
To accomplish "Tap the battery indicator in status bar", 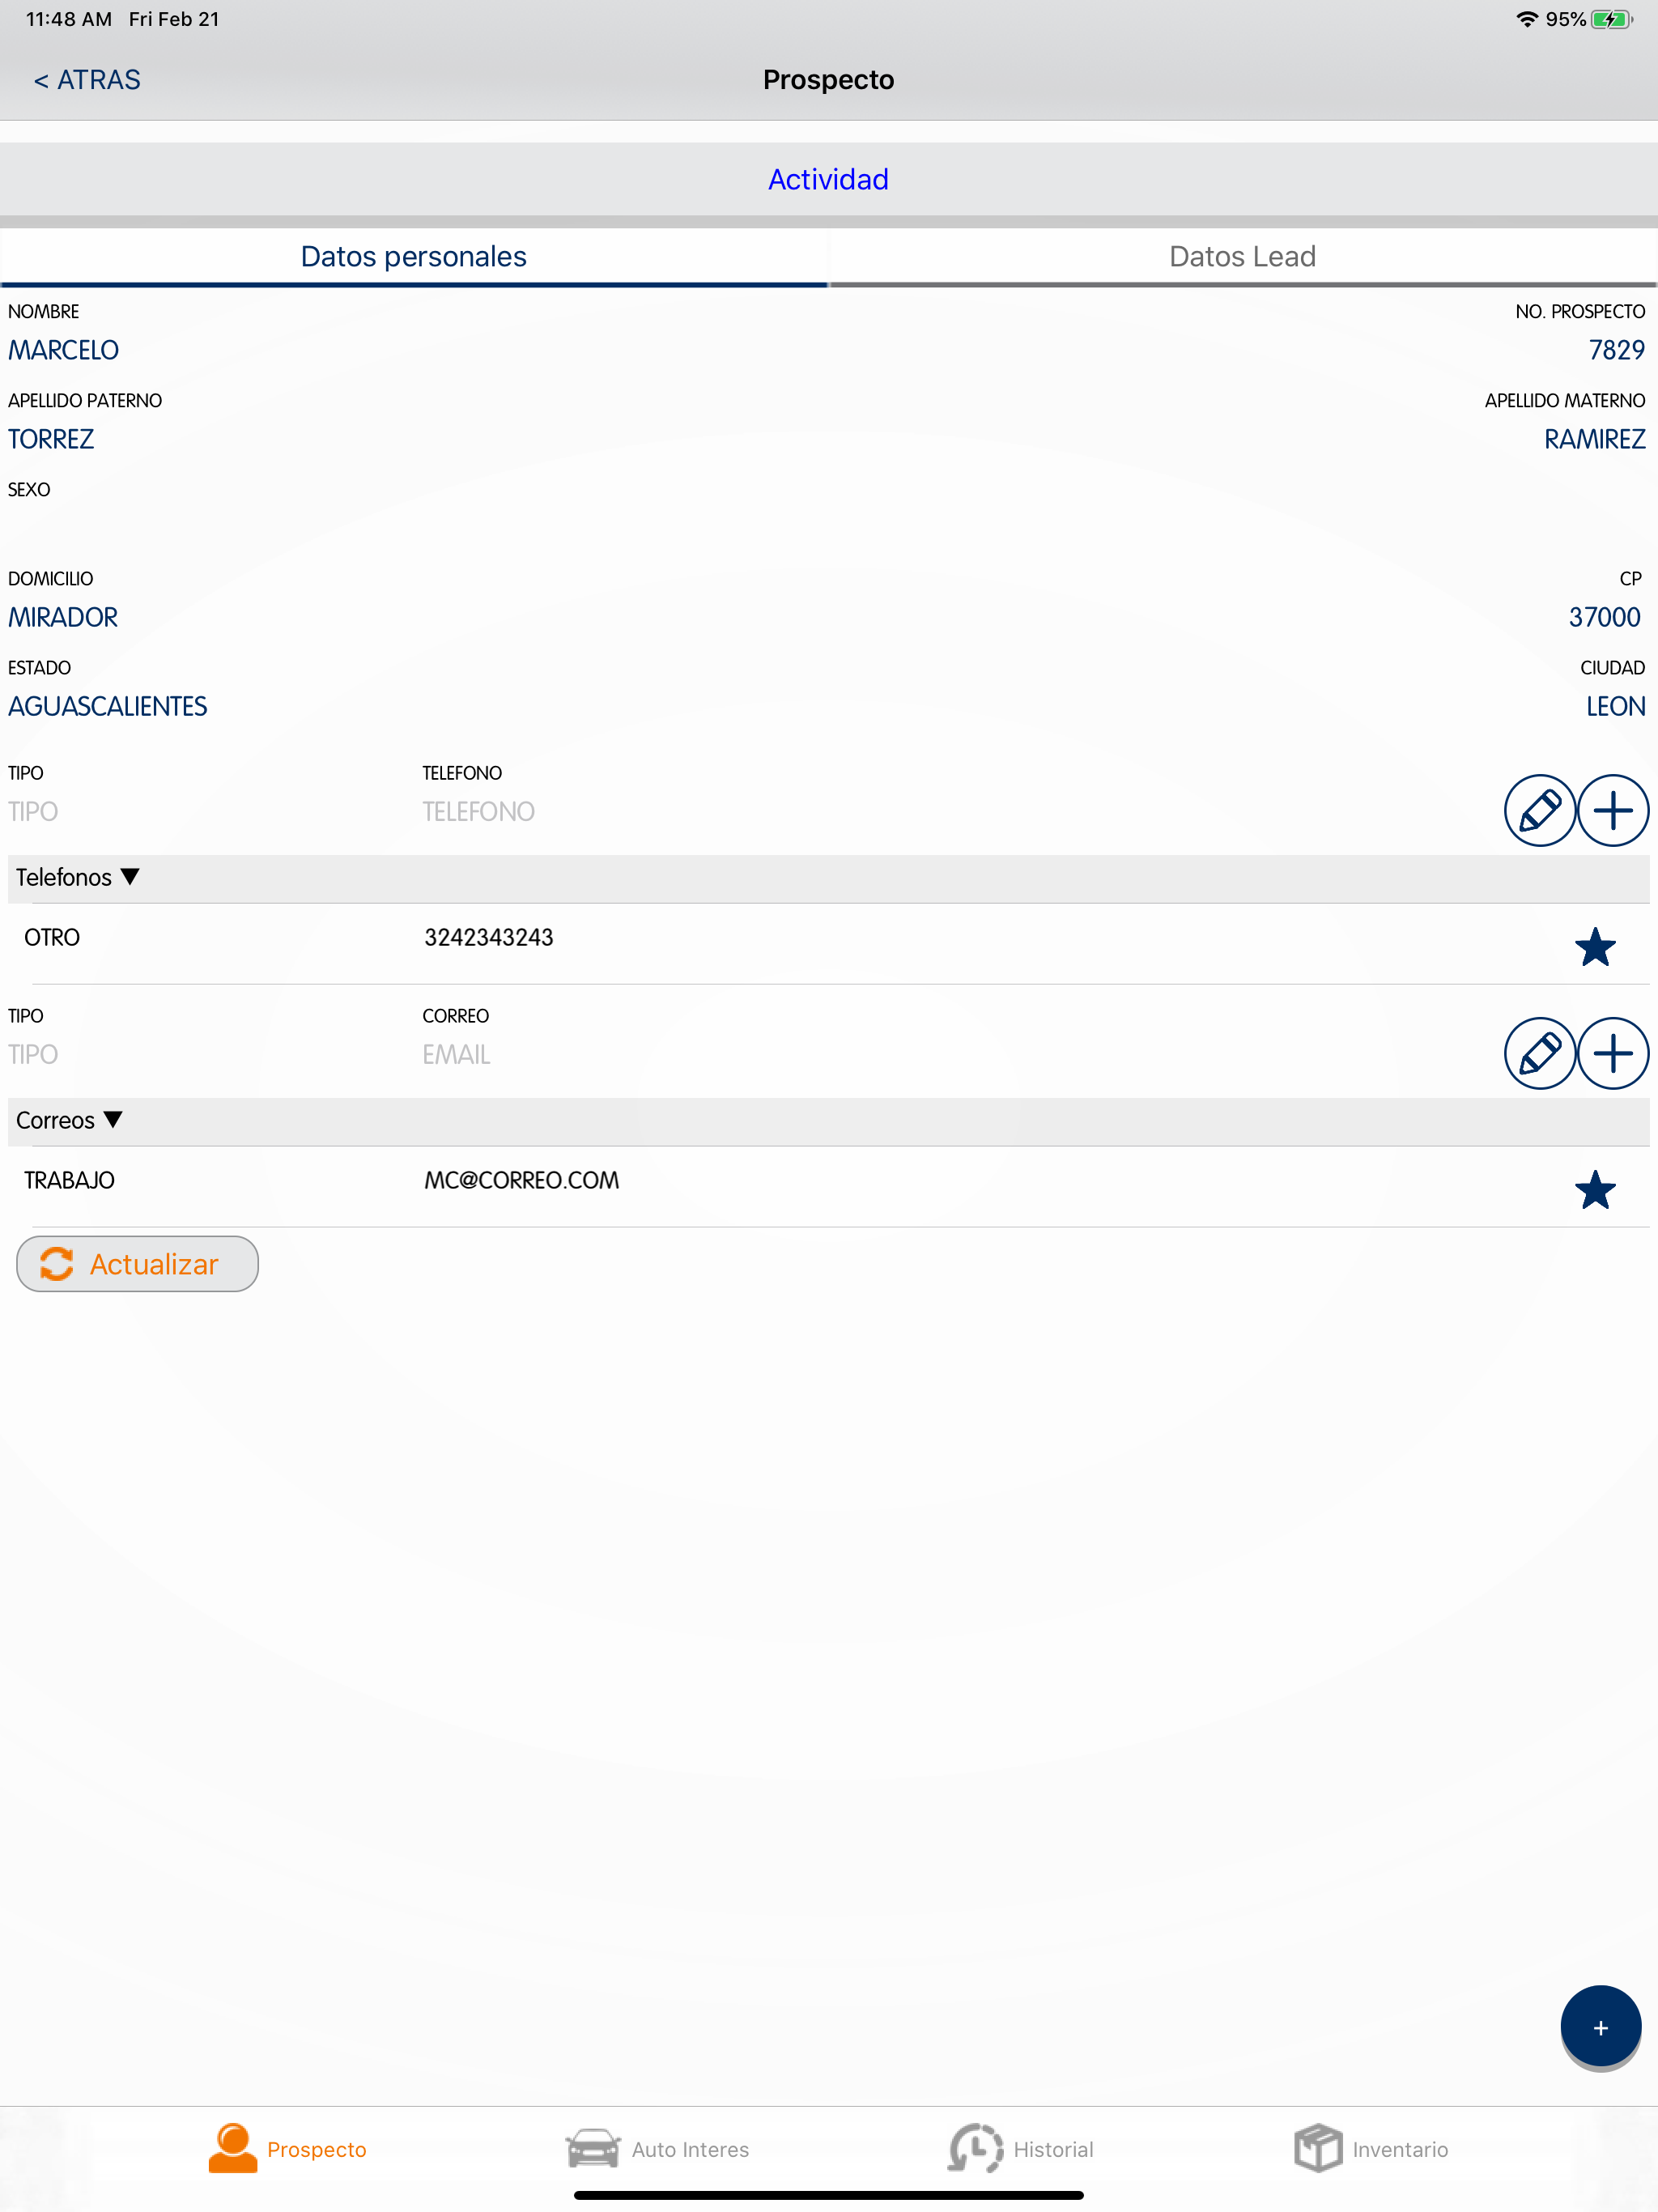I will (x=1612, y=19).
